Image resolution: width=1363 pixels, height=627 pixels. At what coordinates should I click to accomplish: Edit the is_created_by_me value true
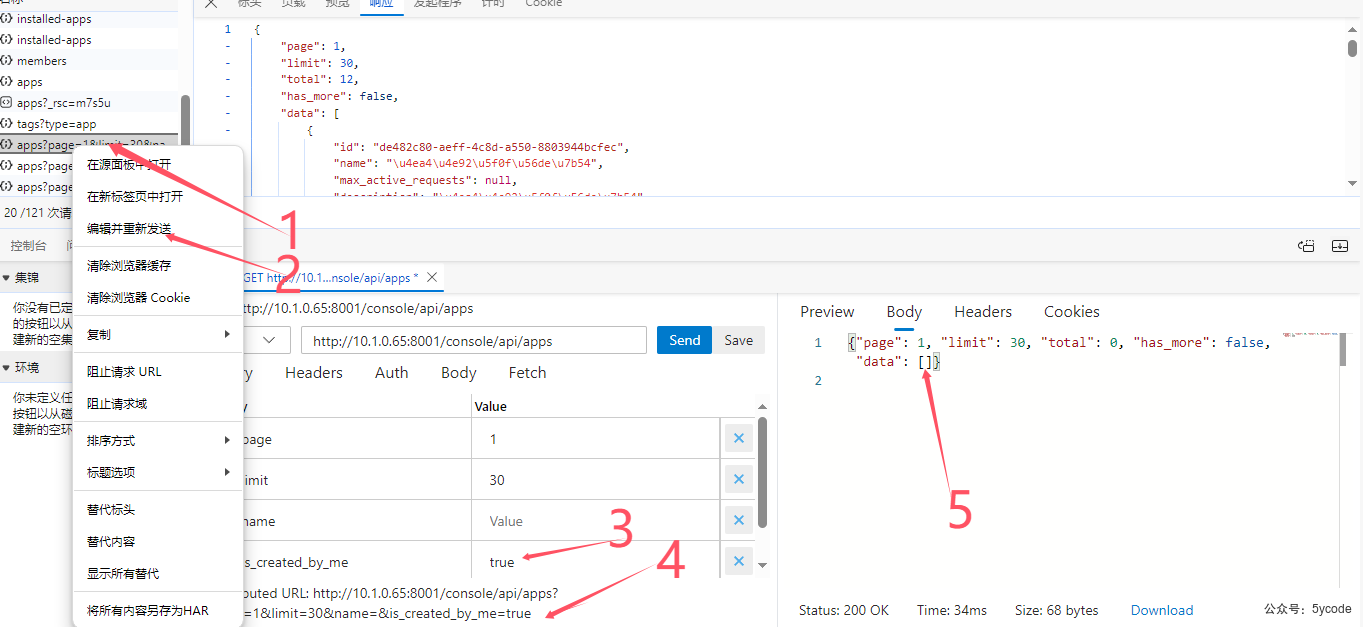pyautogui.click(x=596, y=562)
